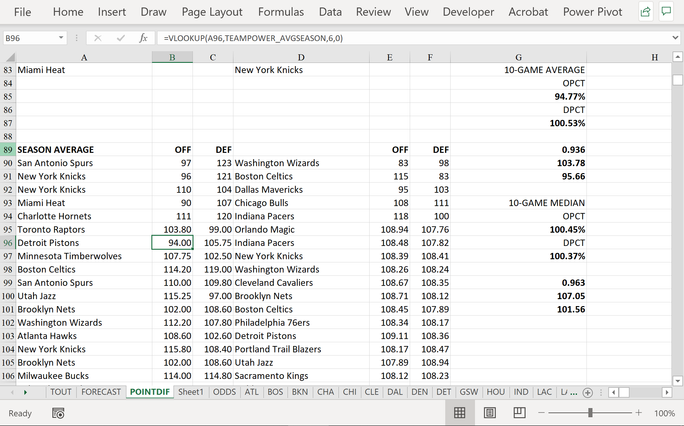
Task: Expand the formula bar with the chevron
Action: 676,38
